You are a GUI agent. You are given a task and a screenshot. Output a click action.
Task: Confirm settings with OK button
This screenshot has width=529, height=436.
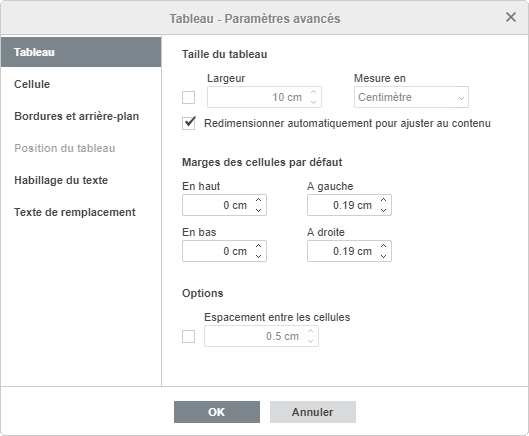coord(217,412)
